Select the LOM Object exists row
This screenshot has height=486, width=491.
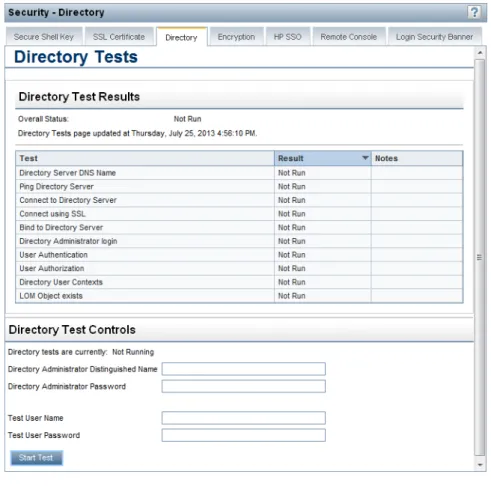tap(239, 296)
